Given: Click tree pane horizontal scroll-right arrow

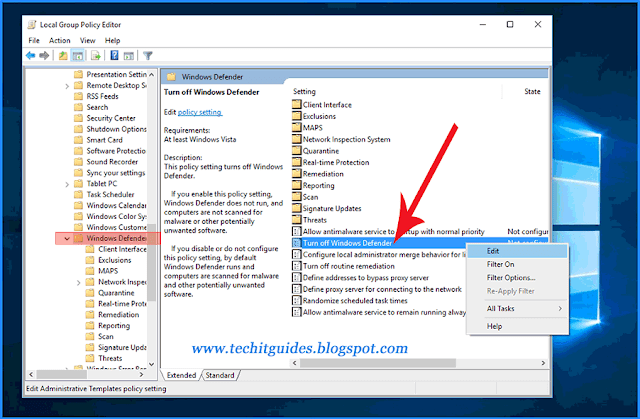Looking at the screenshot, I should coord(141,374).
